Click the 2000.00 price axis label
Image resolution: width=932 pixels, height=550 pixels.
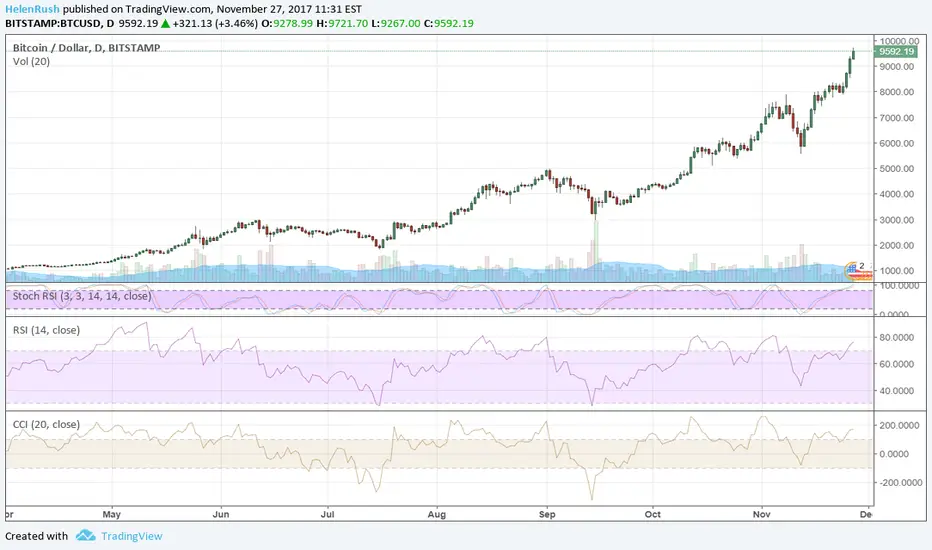(x=897, y=246)
